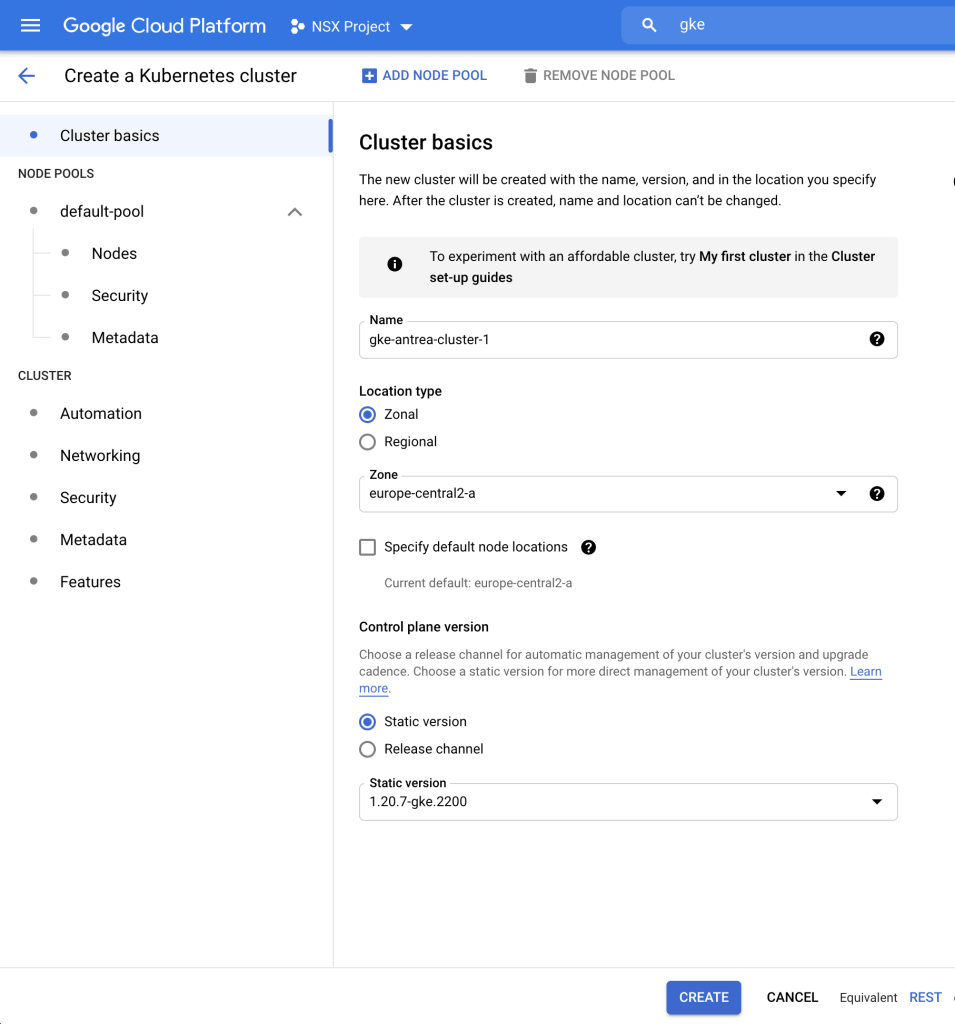Click help icon beside Zone dropdown
The height and width of the screenshot is (1024, 955).
pyautogui.click(x=877, y=493)
